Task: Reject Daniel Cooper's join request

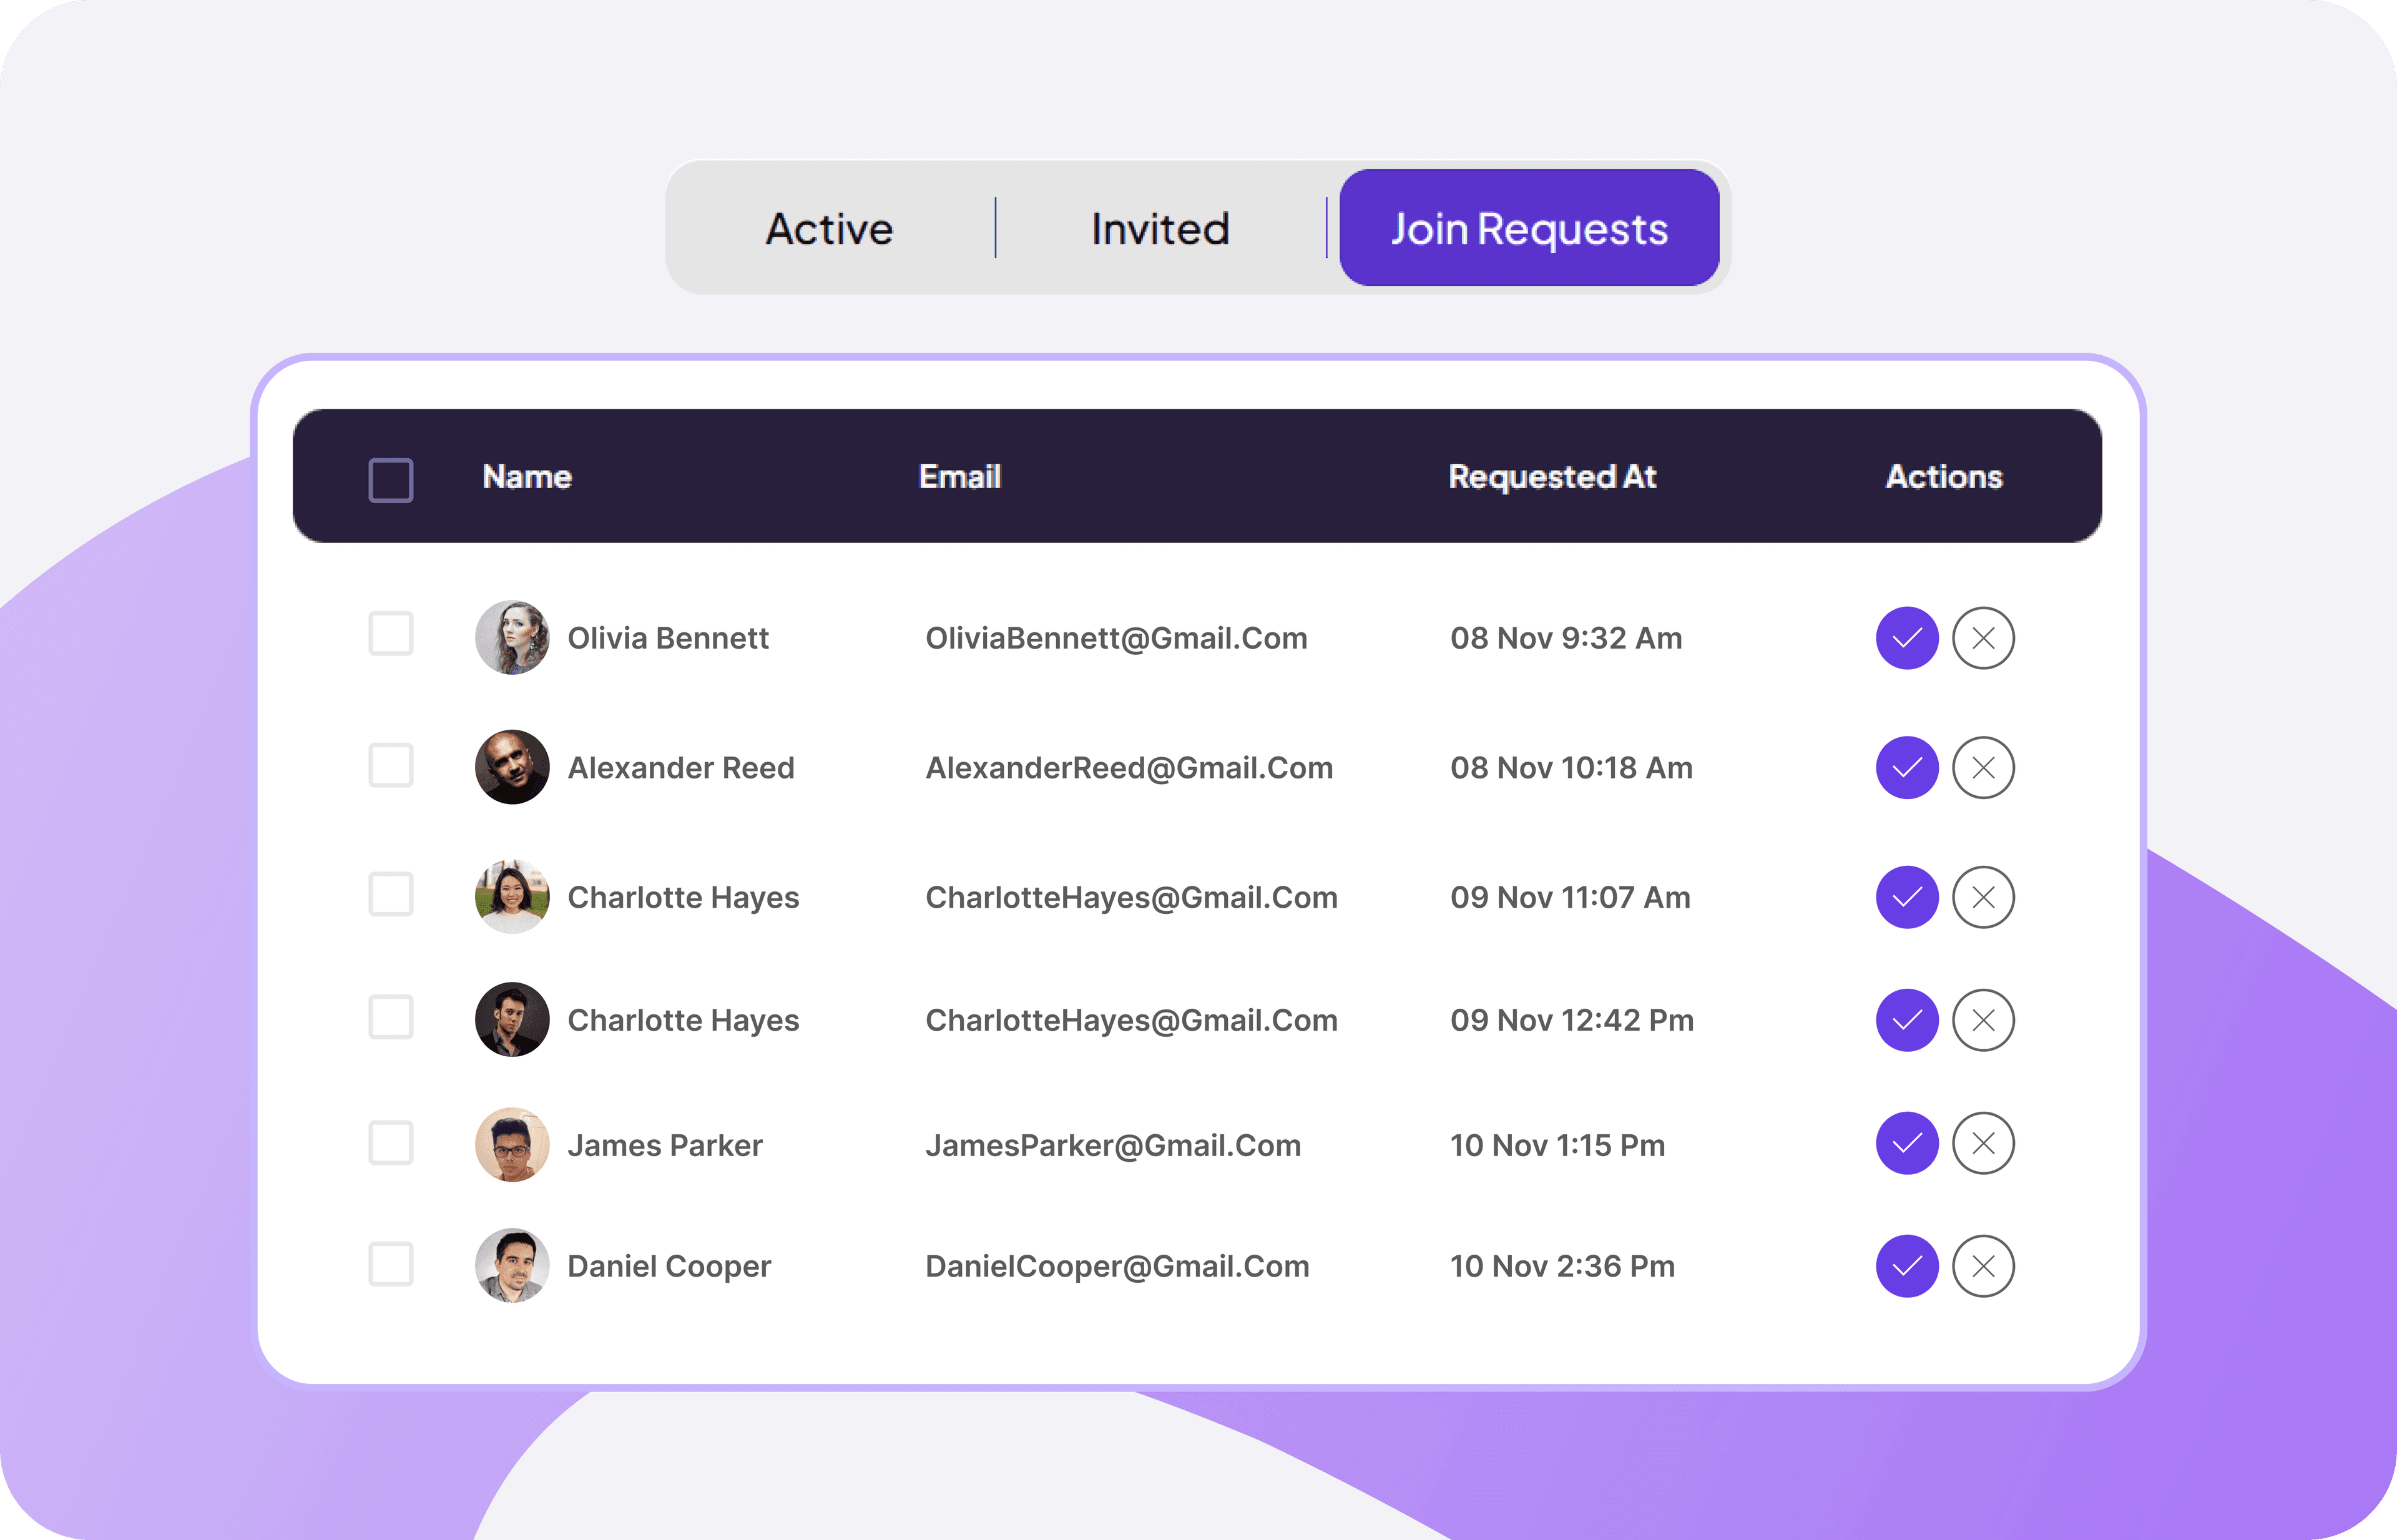Action: click(1983, 1265)
